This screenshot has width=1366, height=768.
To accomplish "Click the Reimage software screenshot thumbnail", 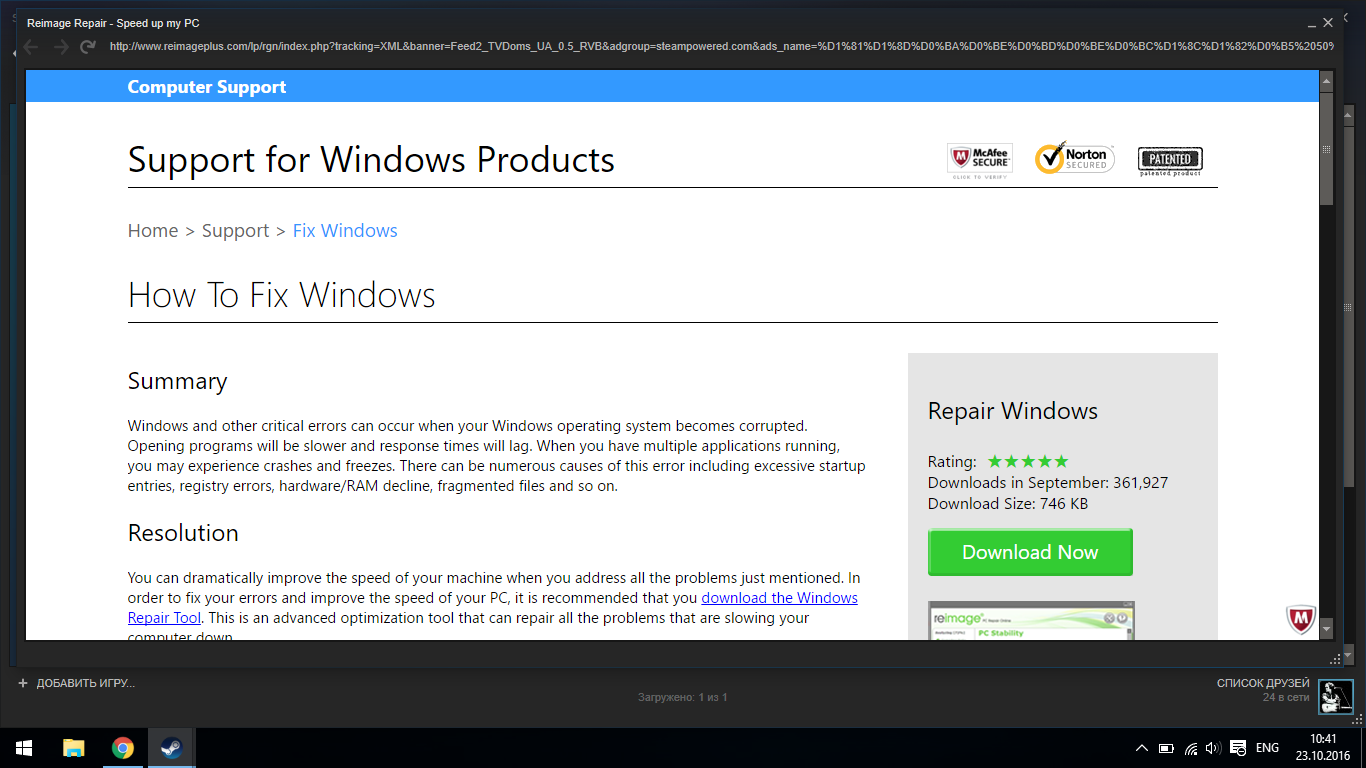I will (1031, 621).
